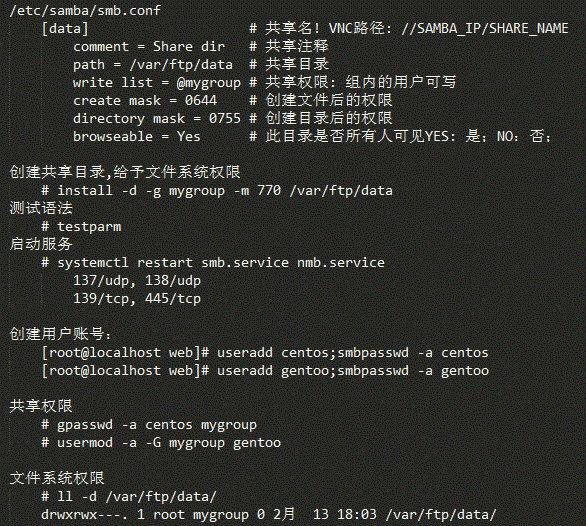The width and height of the screenshot is (586, 526).
Task: Click the //SAMBA_IP/SHARE_NAME comment text
Action: click(485, 29)
